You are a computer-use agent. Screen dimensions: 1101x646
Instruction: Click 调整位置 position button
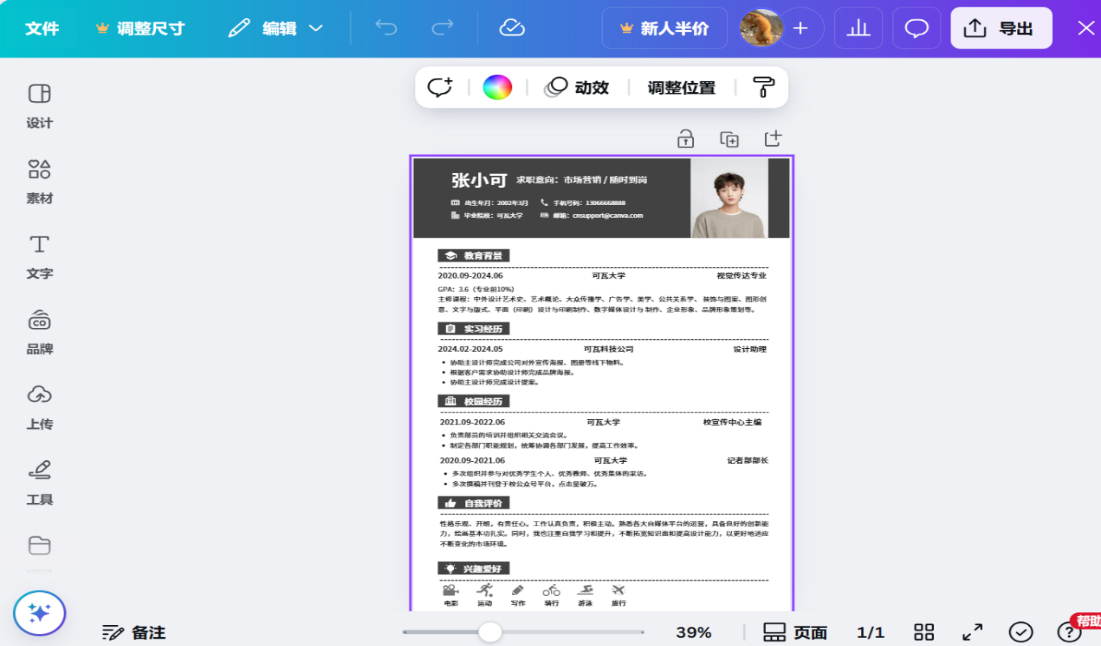[681, 88]
